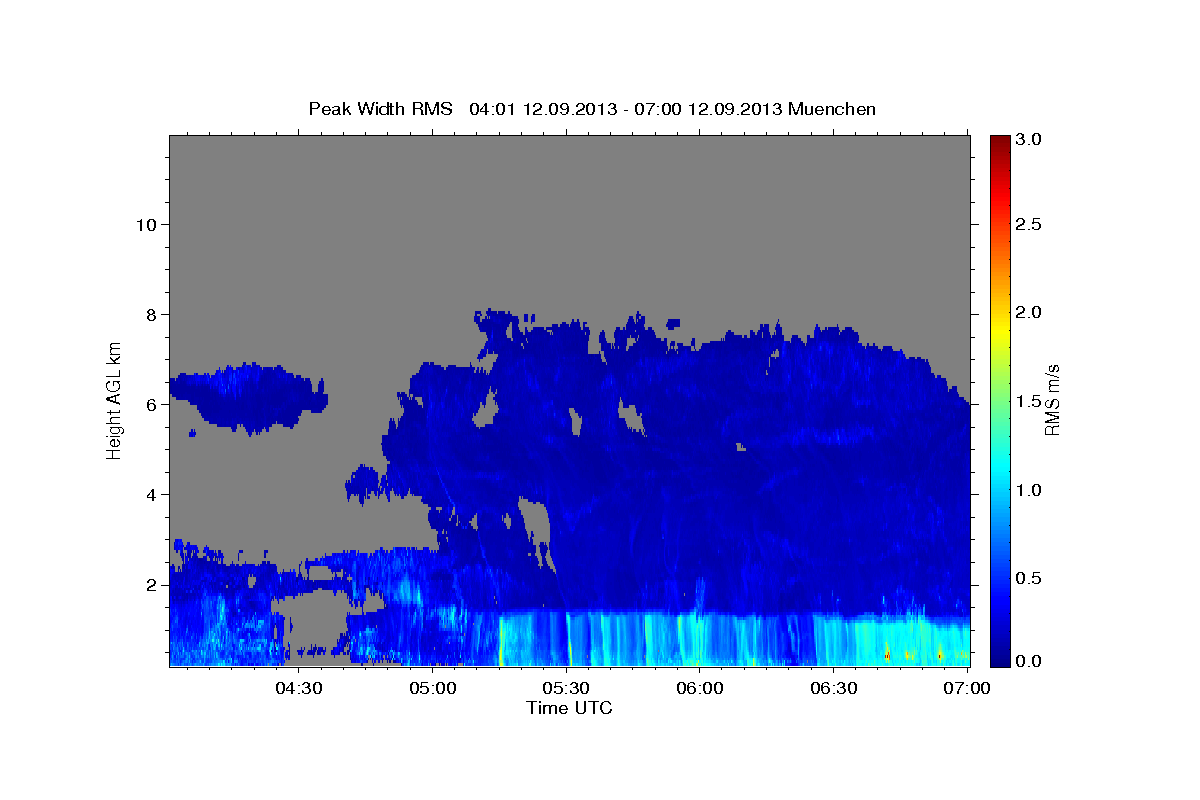Click the 'Time UTC' x-axis label
1200x800 pixels.
[569, 708]
